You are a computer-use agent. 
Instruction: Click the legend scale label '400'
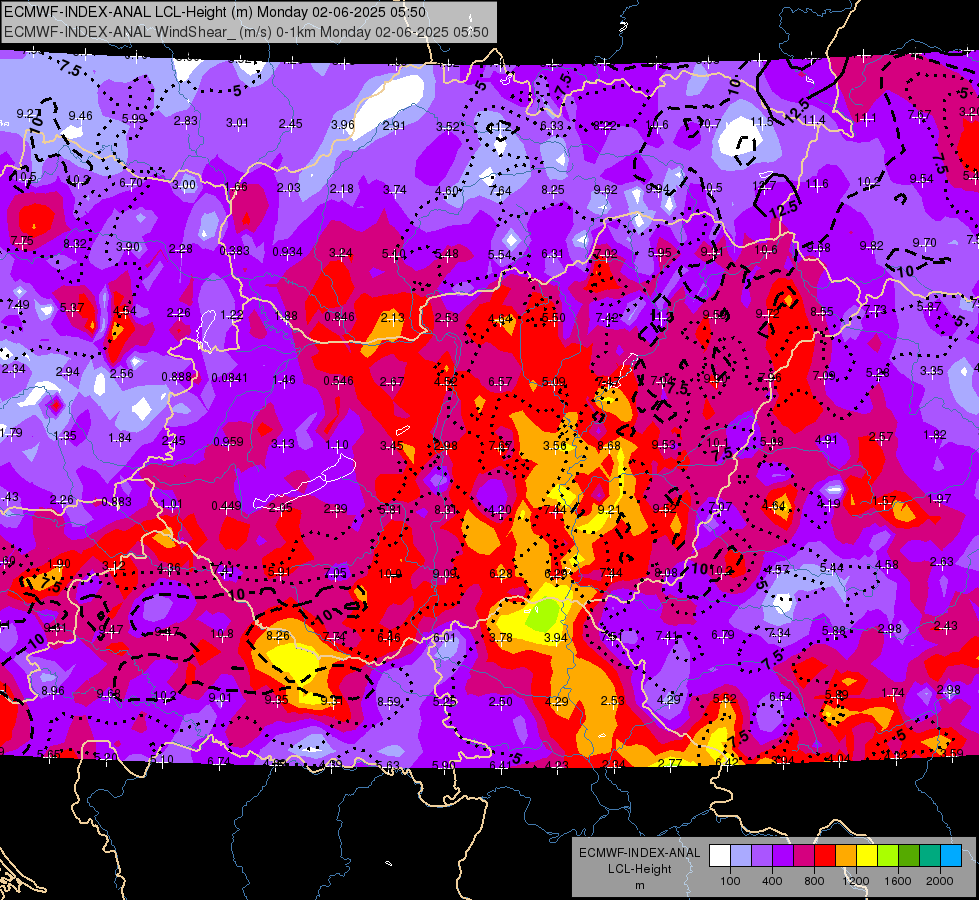click(x=772, y=881)
